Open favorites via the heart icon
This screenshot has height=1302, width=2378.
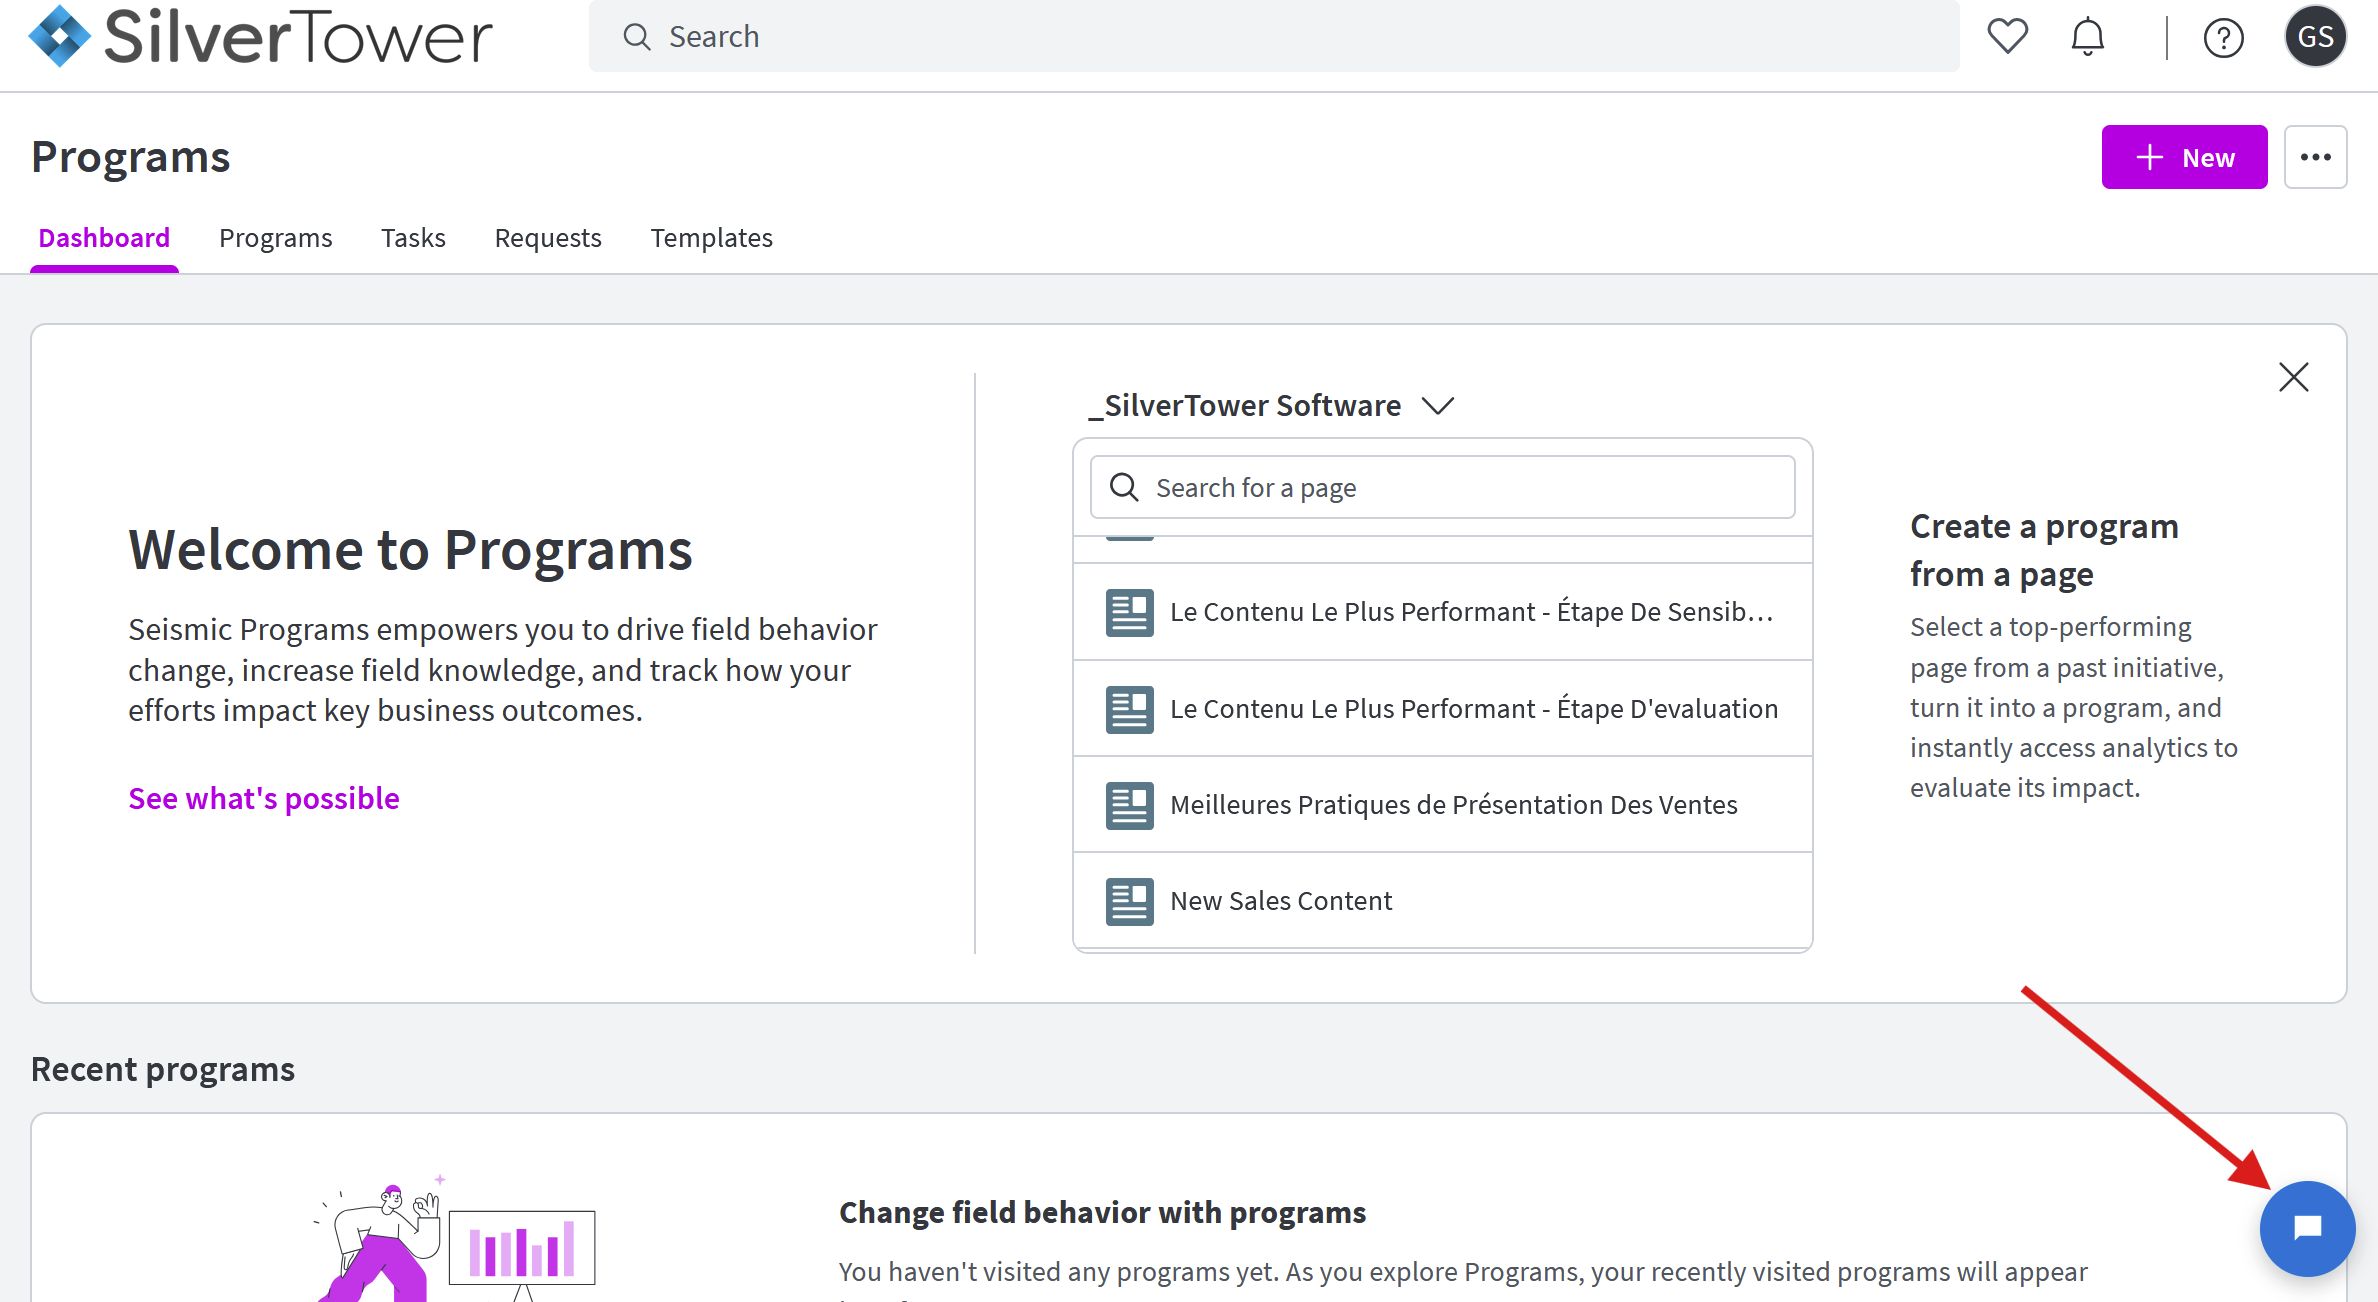2007,37
